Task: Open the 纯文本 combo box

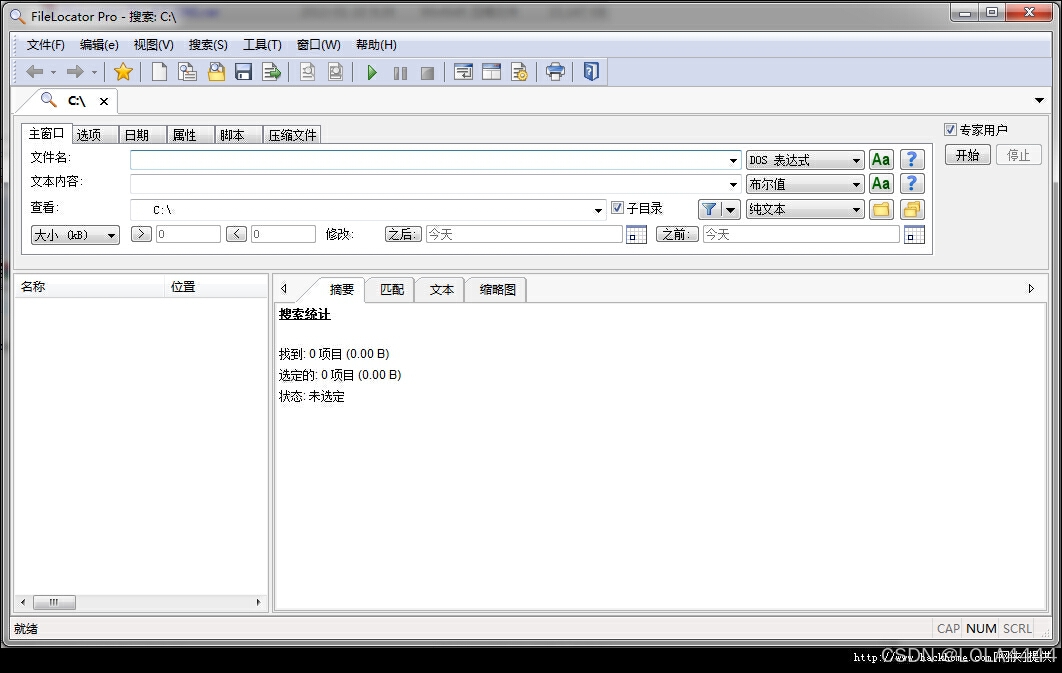Action: 805,209
